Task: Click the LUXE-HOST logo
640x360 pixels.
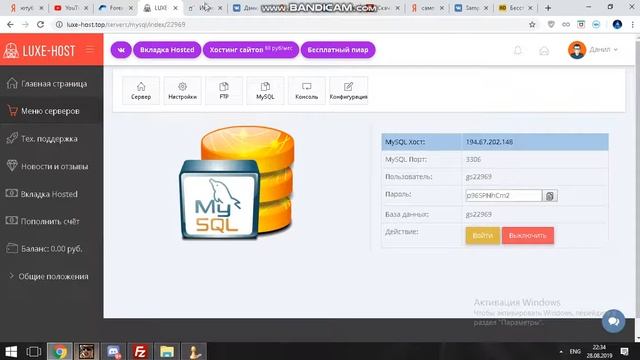Action: tap(39, 51)
